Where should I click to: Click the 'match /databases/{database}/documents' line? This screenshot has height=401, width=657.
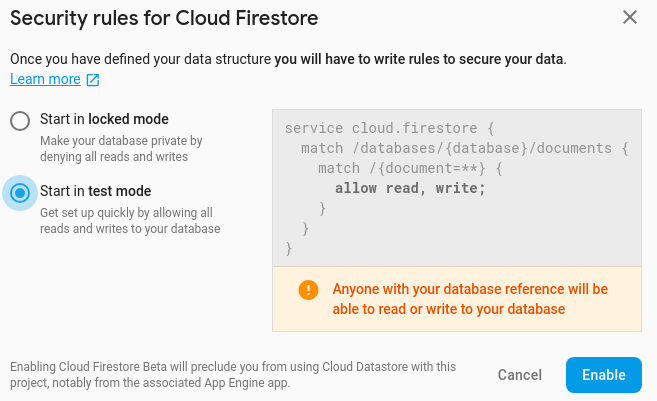465,148
